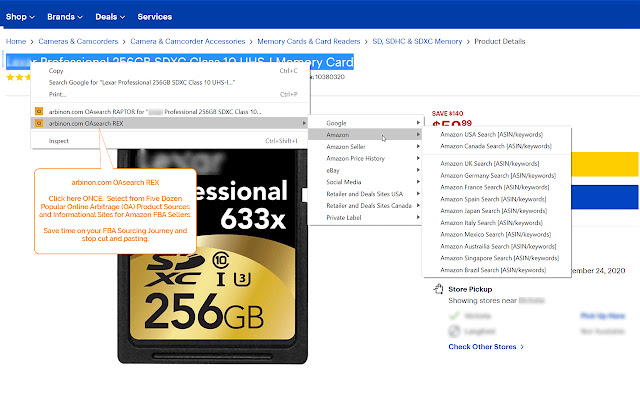The image size is (640, 400).
Task: Choose Print from the context menu
Action: click(170, 94)
